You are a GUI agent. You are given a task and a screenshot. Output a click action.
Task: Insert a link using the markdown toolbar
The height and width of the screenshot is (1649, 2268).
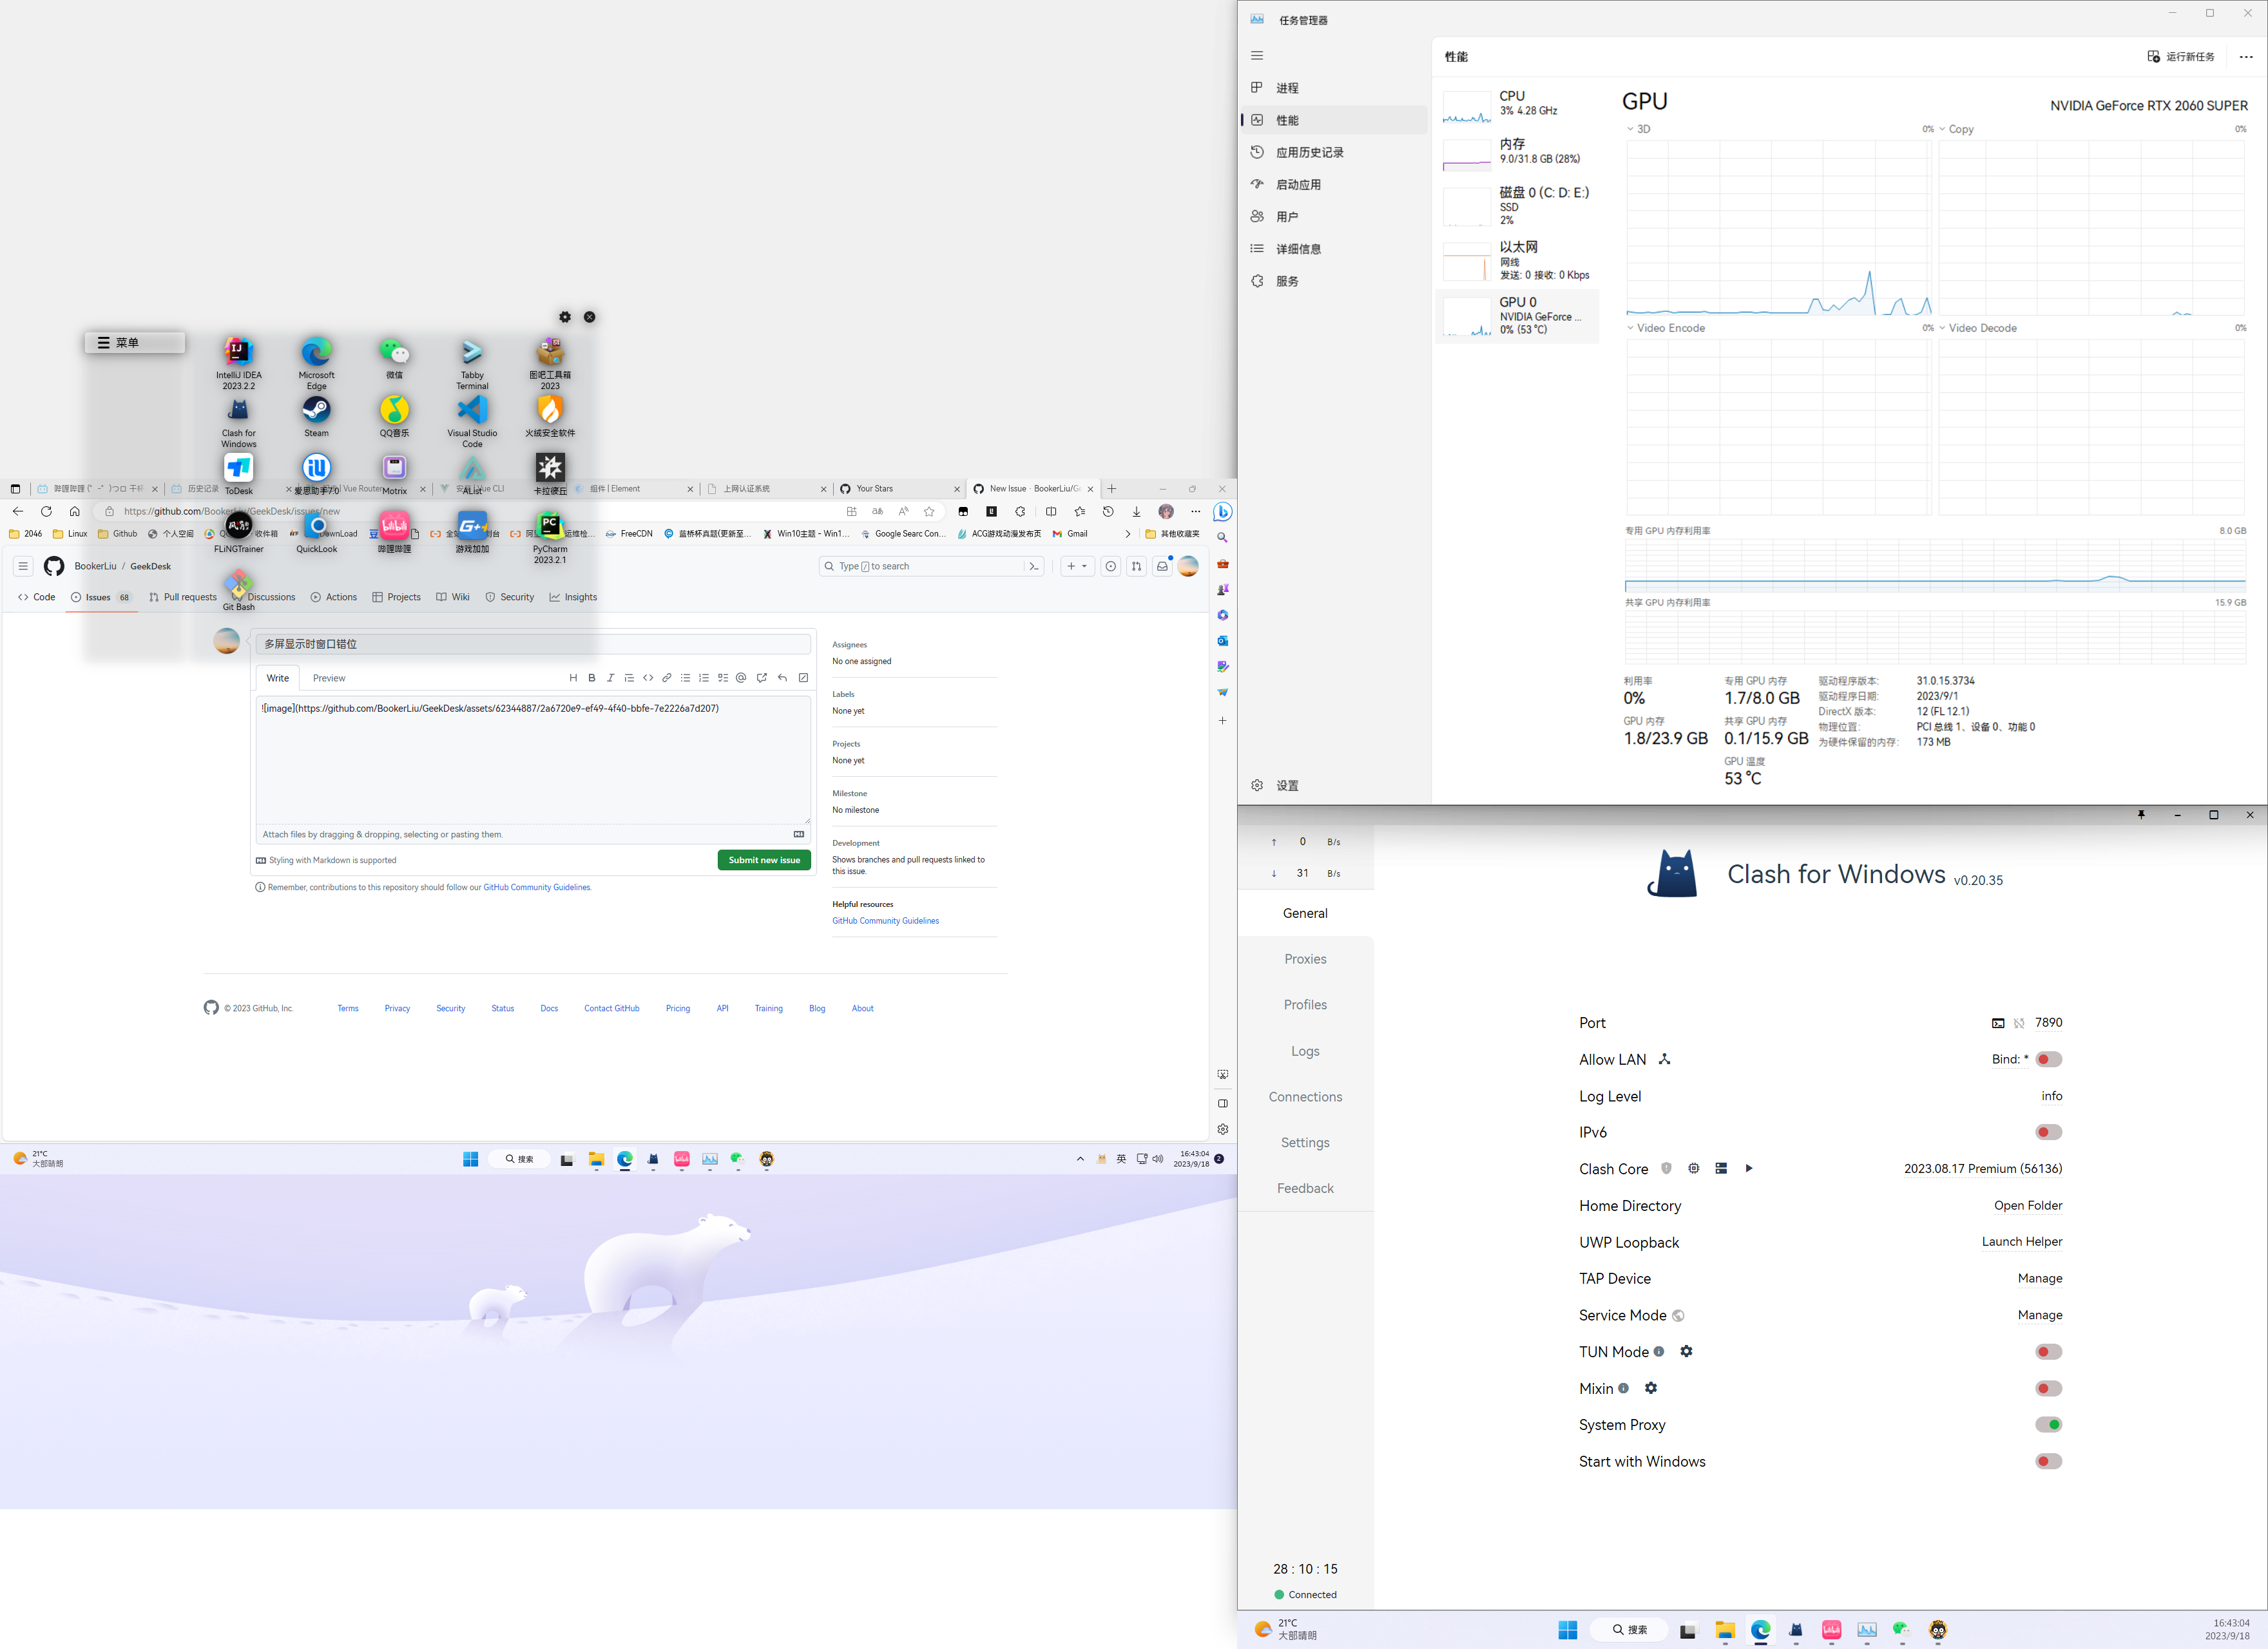click(666, 677)
